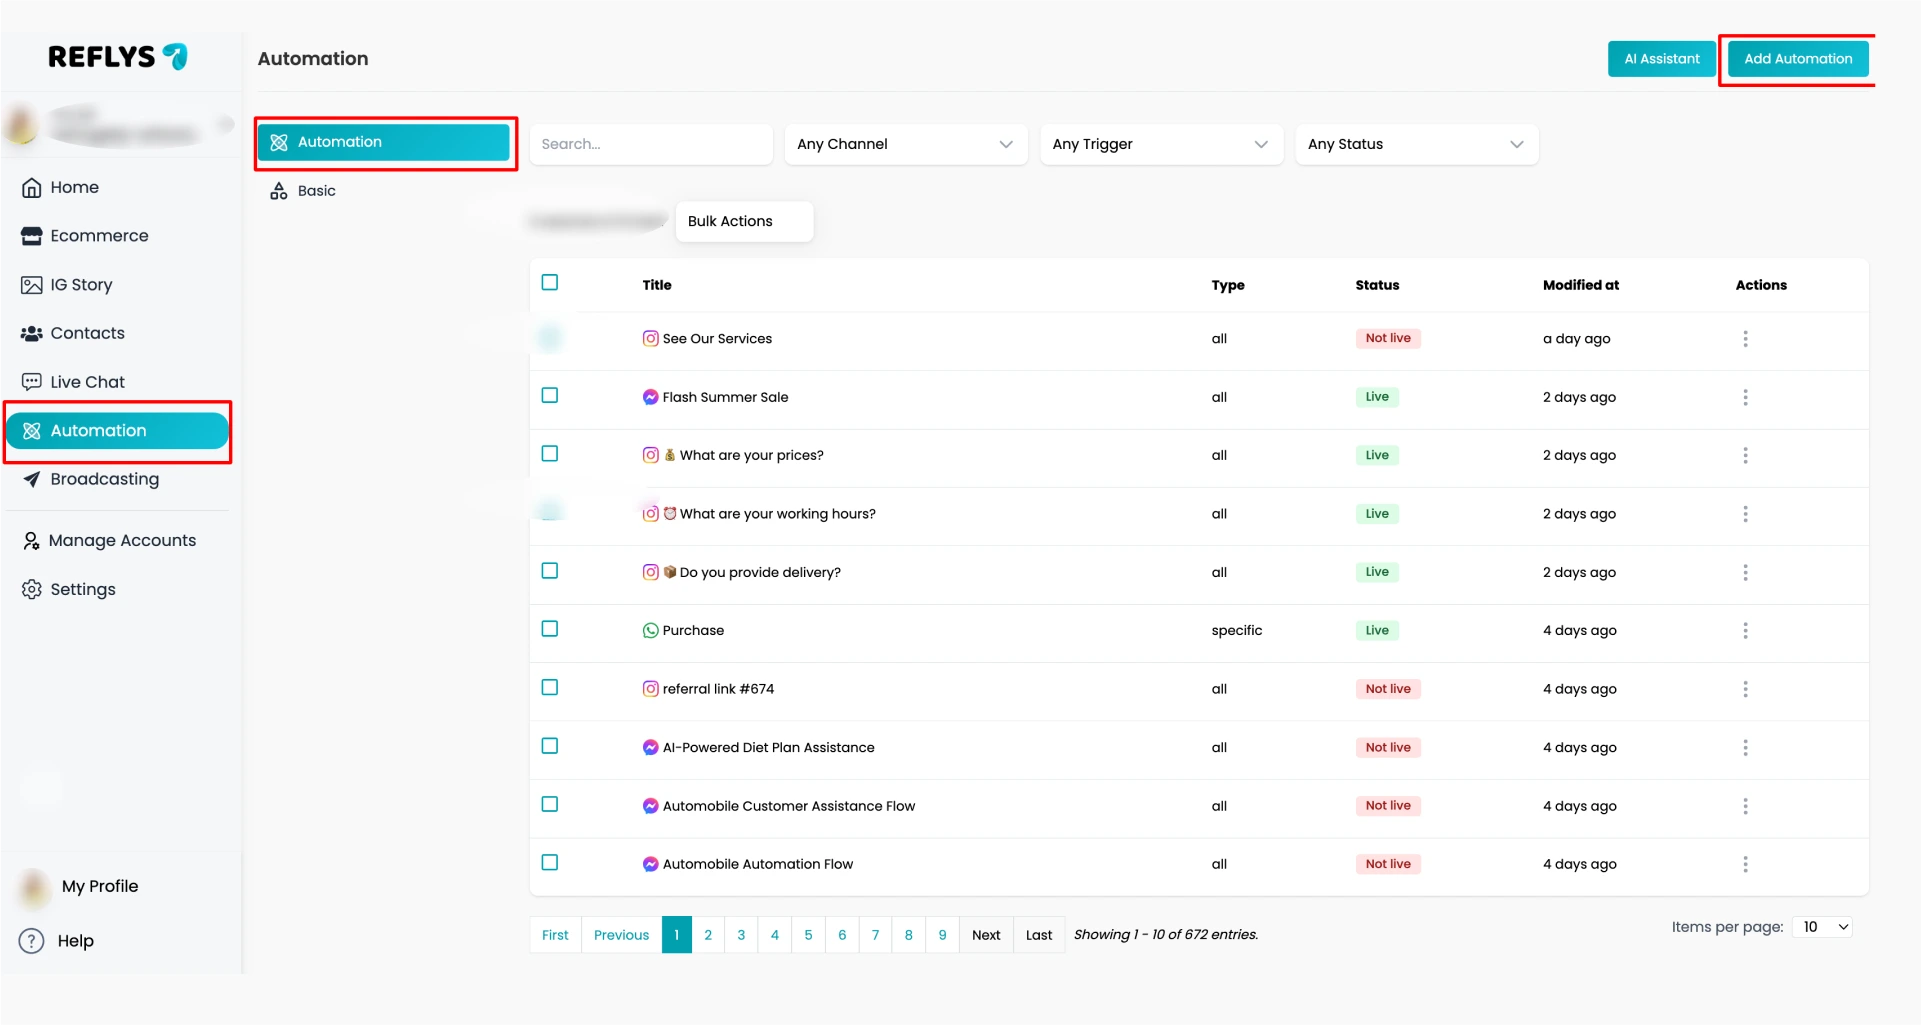This screenshot has height=1025, width=1921.
Task: Click the Basic shapes icon
Action: point(279,191)
